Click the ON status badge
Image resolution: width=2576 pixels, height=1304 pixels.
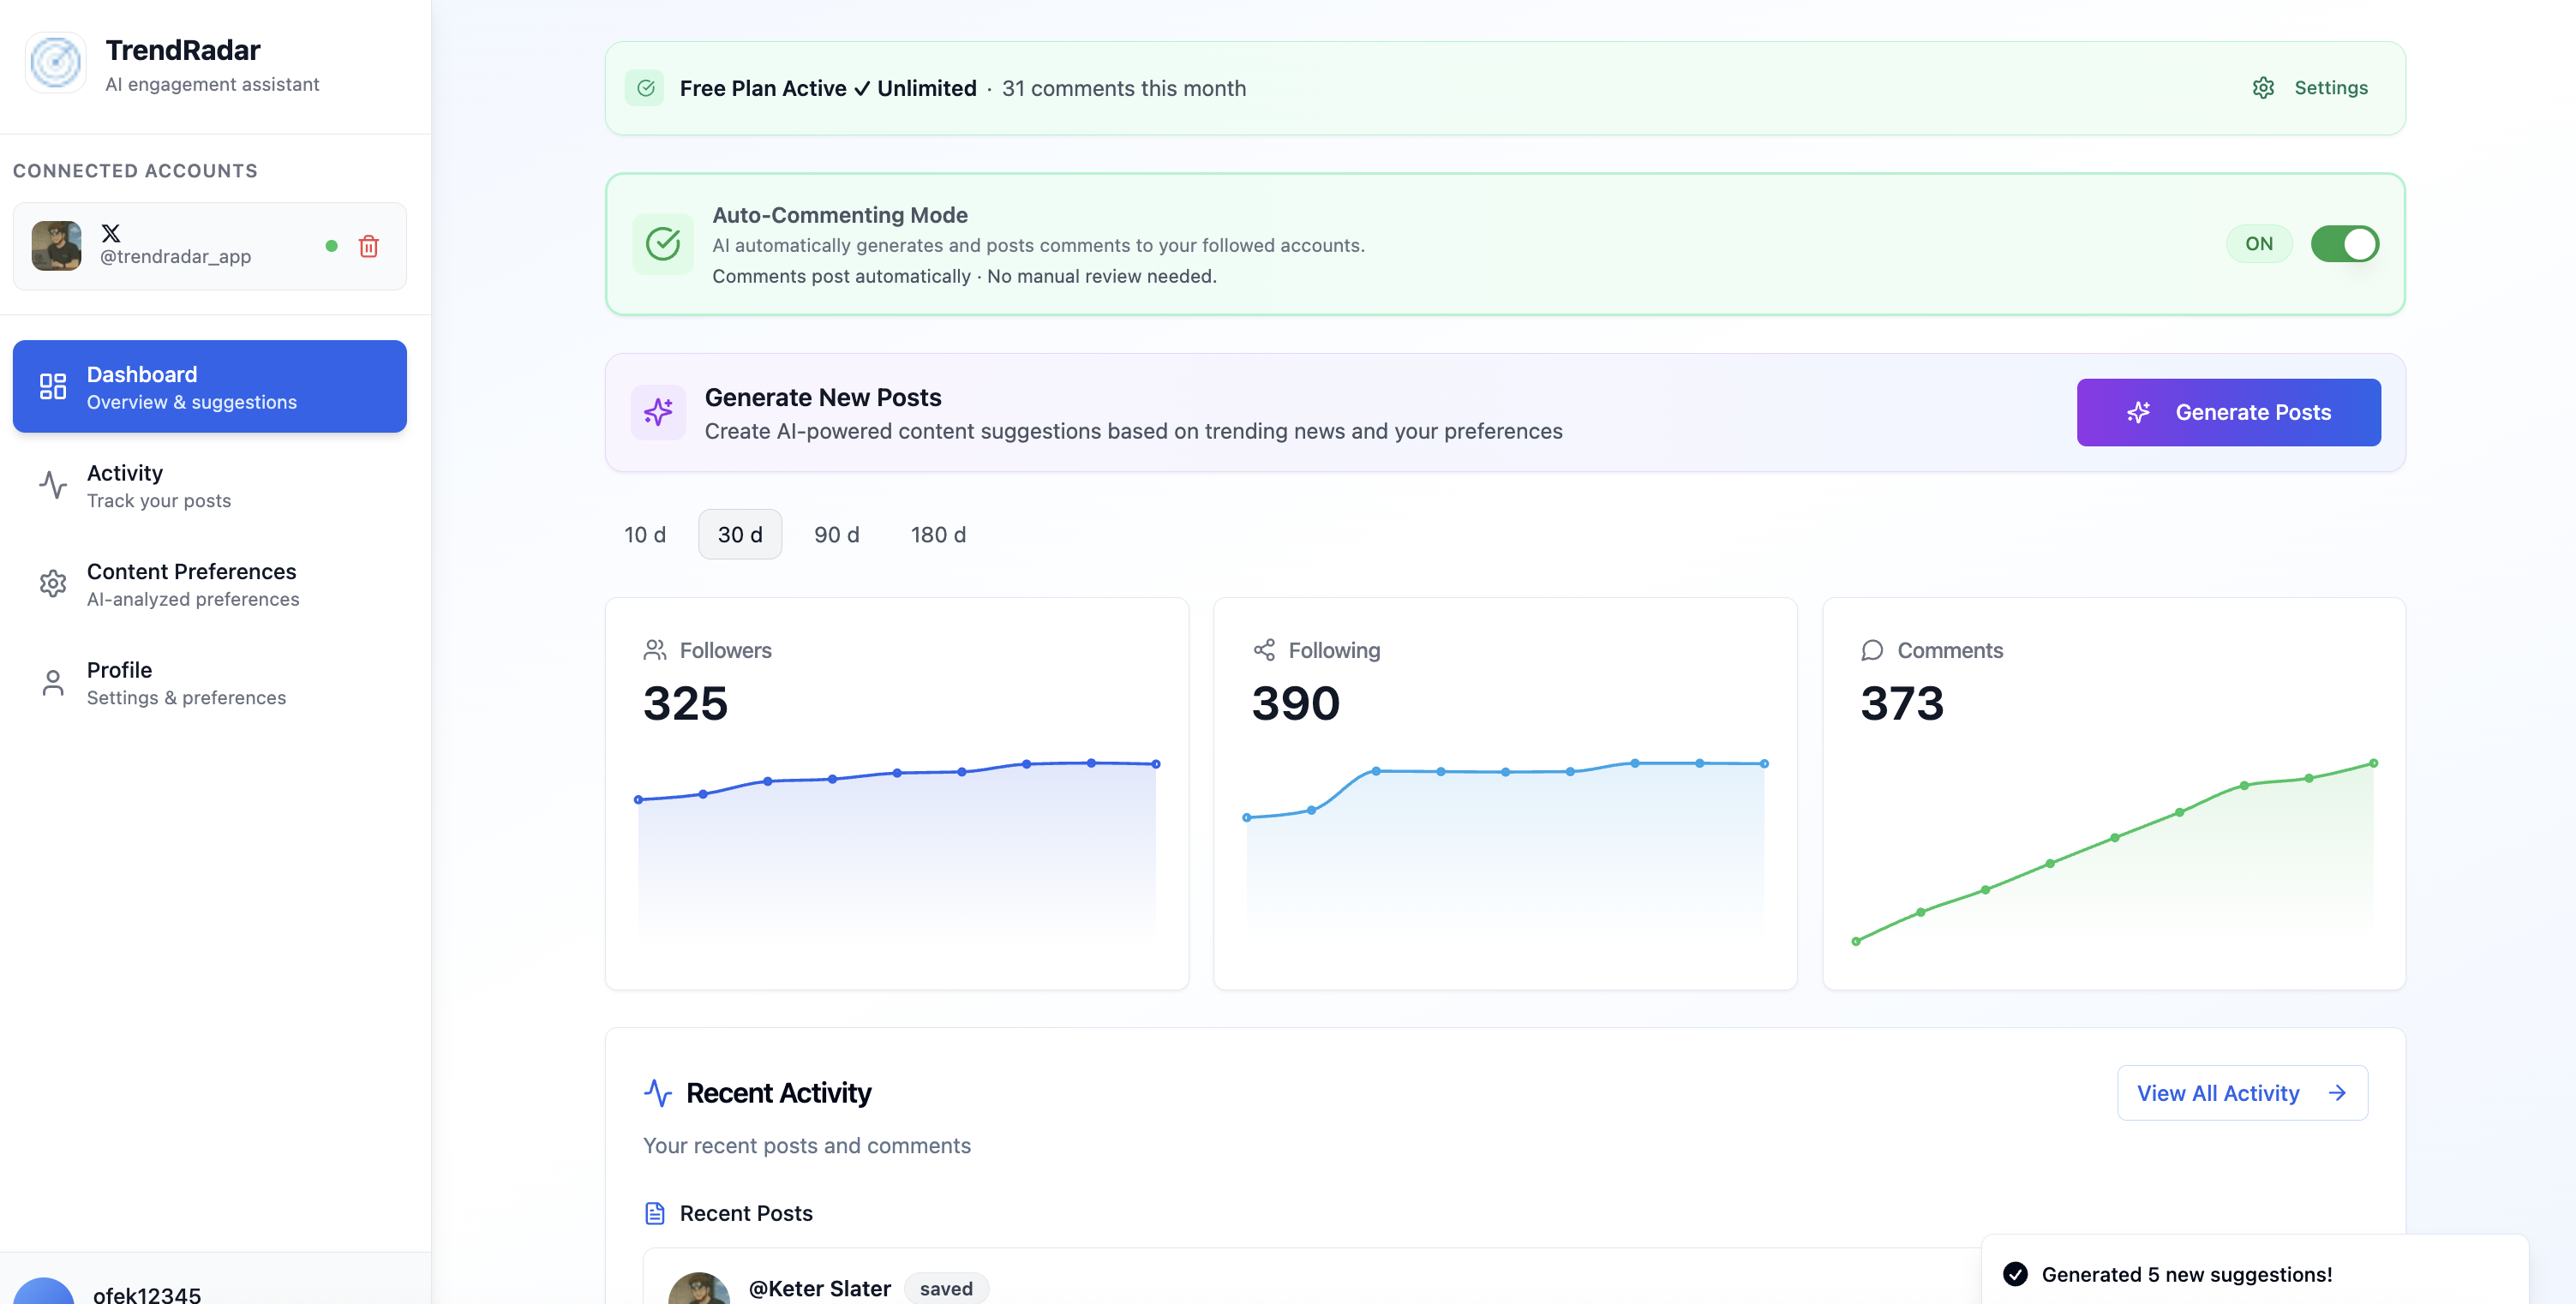[2258, 244]
